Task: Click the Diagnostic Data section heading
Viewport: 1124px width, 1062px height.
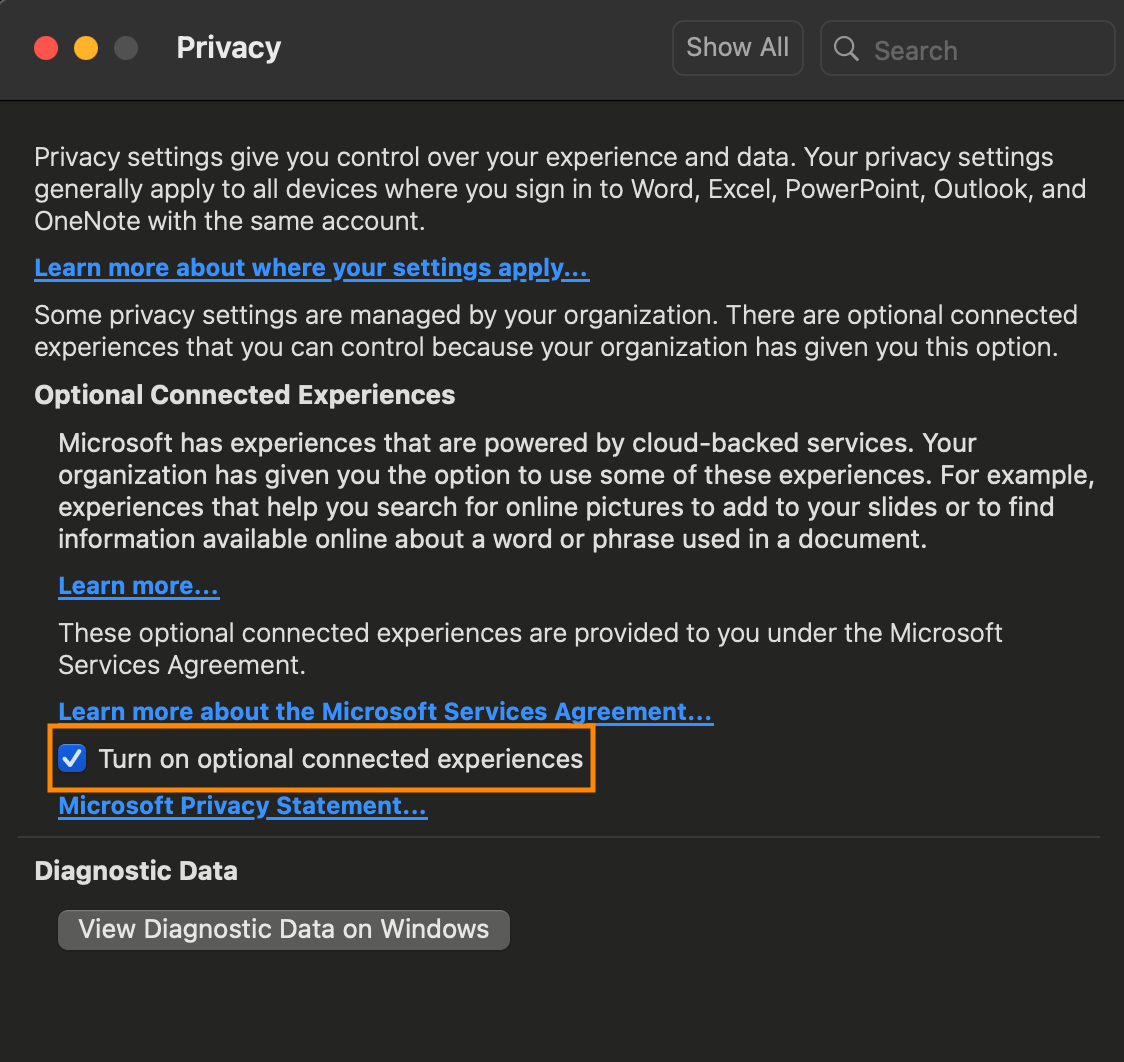Action: [136, 871]
